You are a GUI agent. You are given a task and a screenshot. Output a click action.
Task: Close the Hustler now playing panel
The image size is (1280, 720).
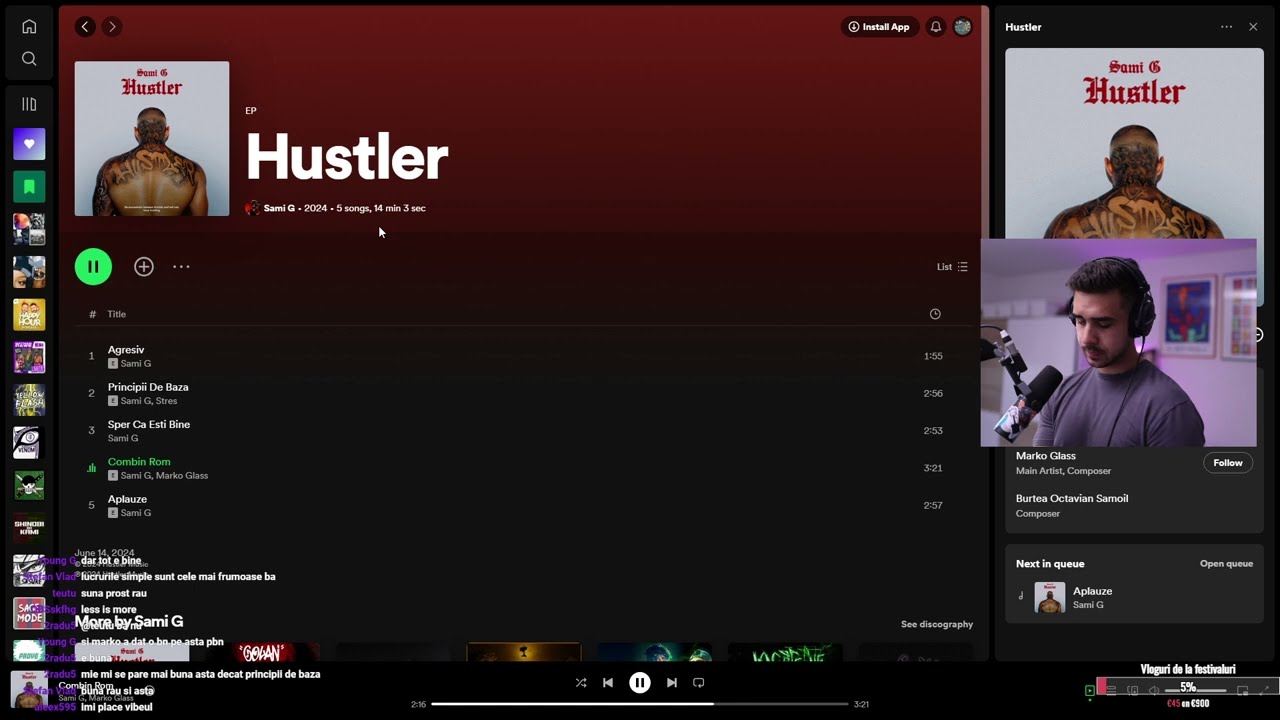tap(1253, 27)
